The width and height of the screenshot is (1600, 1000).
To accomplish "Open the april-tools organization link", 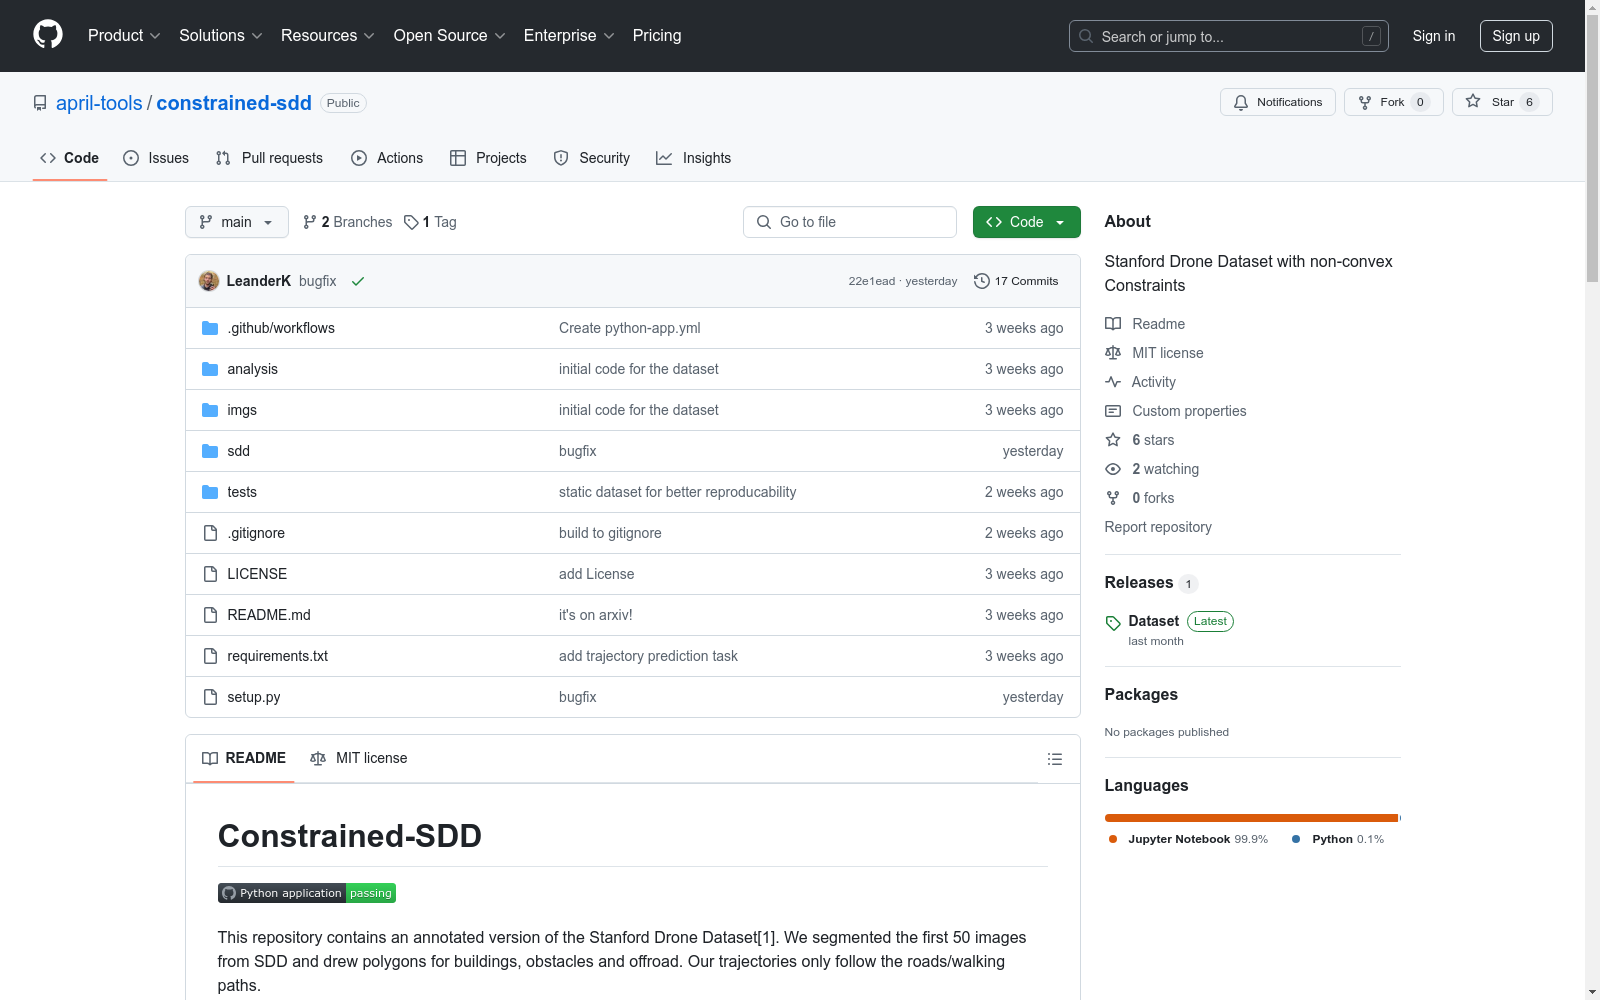I will pos(99,103).
